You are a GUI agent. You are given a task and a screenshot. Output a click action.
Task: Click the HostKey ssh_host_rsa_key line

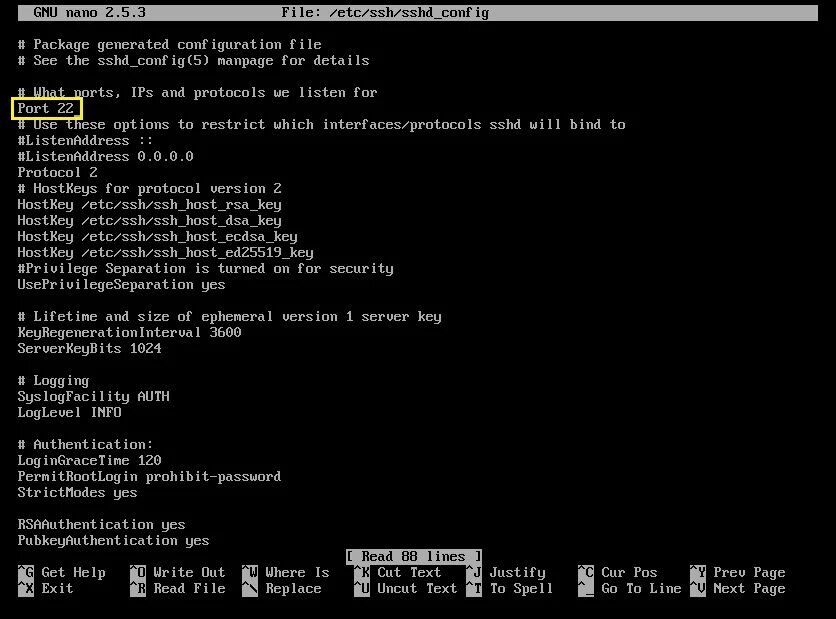[x=149, y=205]
